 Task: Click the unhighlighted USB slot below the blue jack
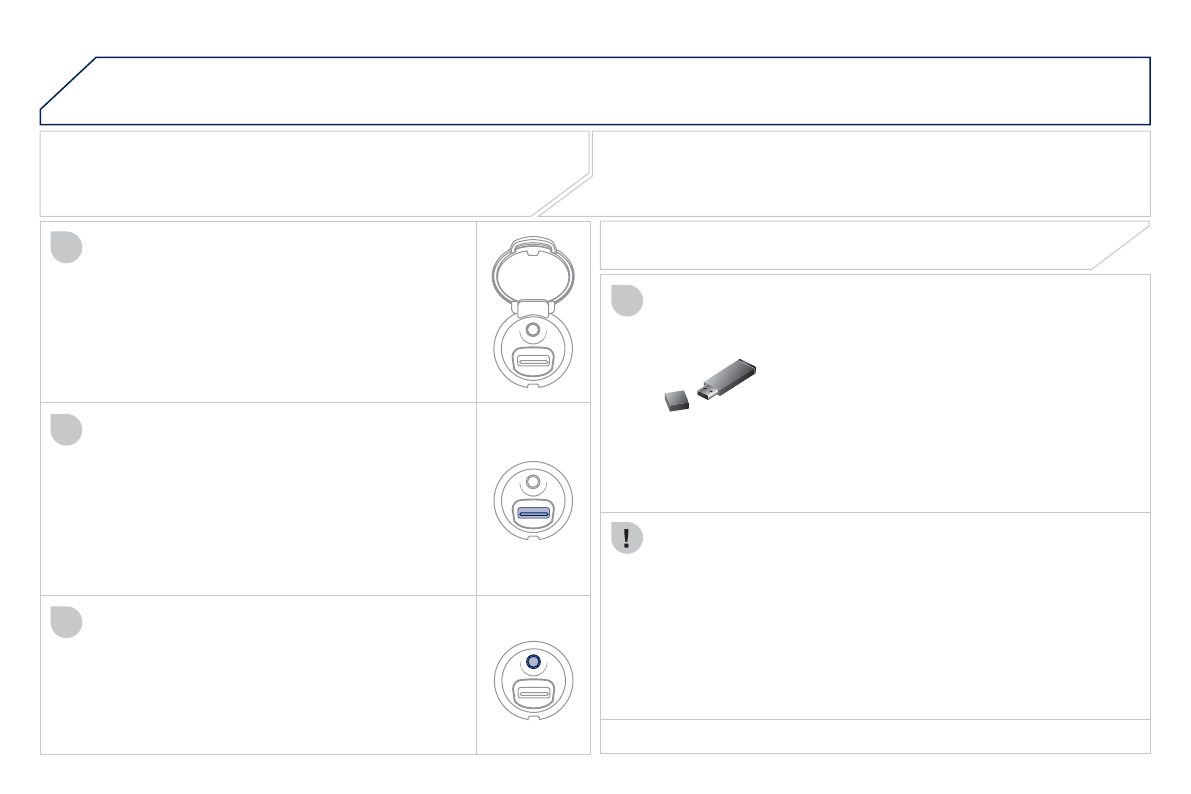tap(532, 693)
